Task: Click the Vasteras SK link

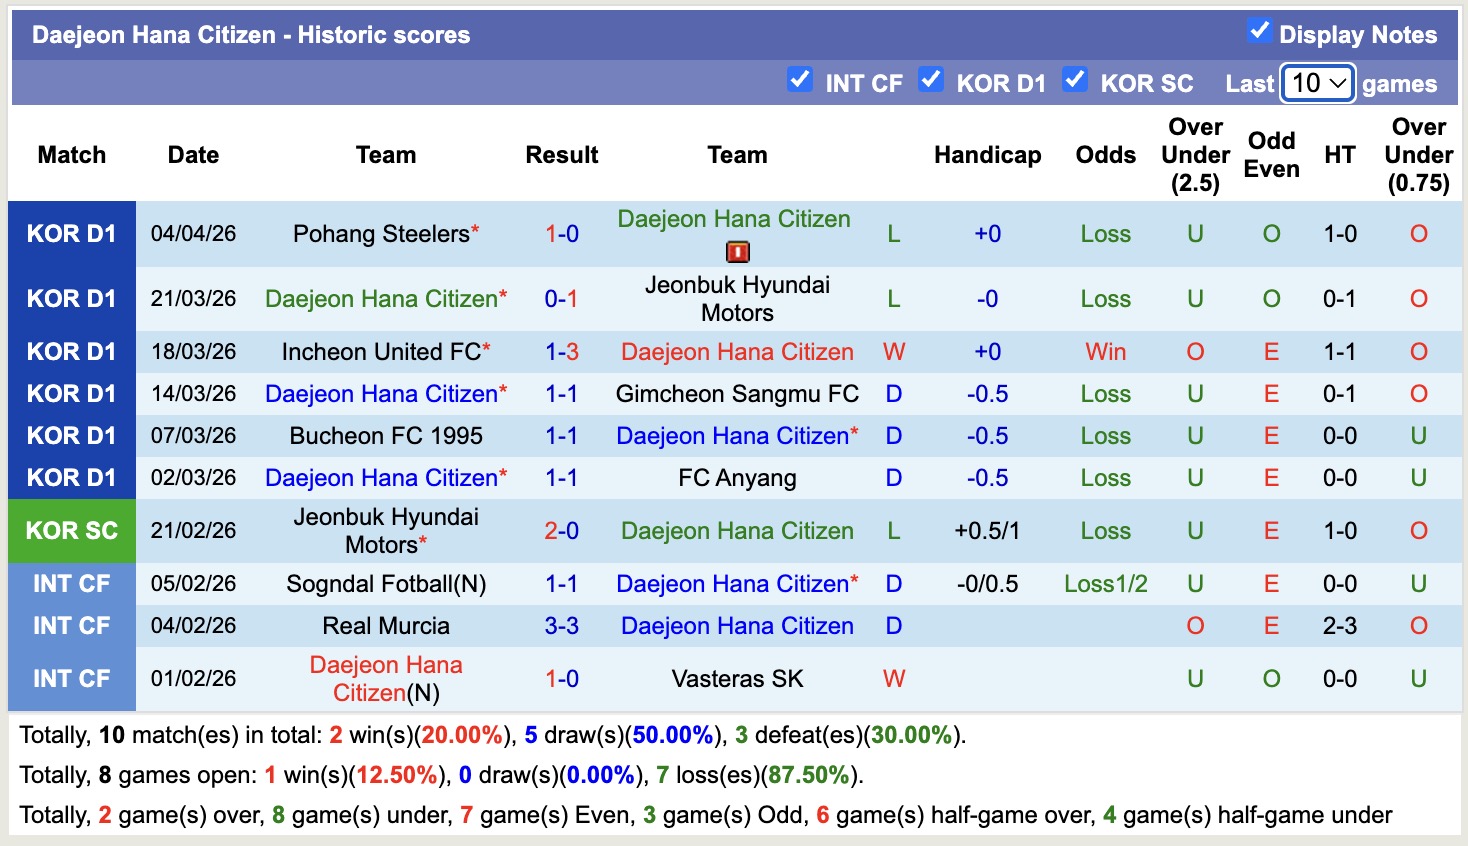Action: pyautogui.click(x=737, y=678)
